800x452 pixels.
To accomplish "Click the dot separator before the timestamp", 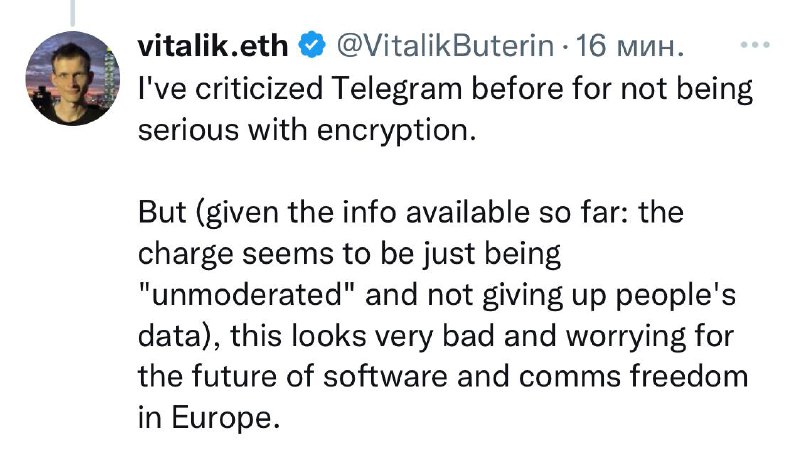I will [564, 47].
